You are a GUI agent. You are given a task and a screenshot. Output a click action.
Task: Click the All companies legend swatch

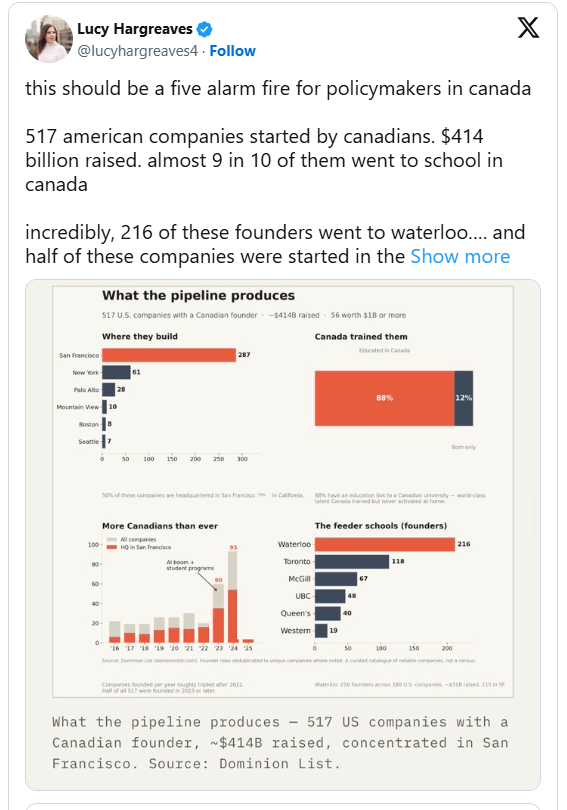(x=112, y=539)
